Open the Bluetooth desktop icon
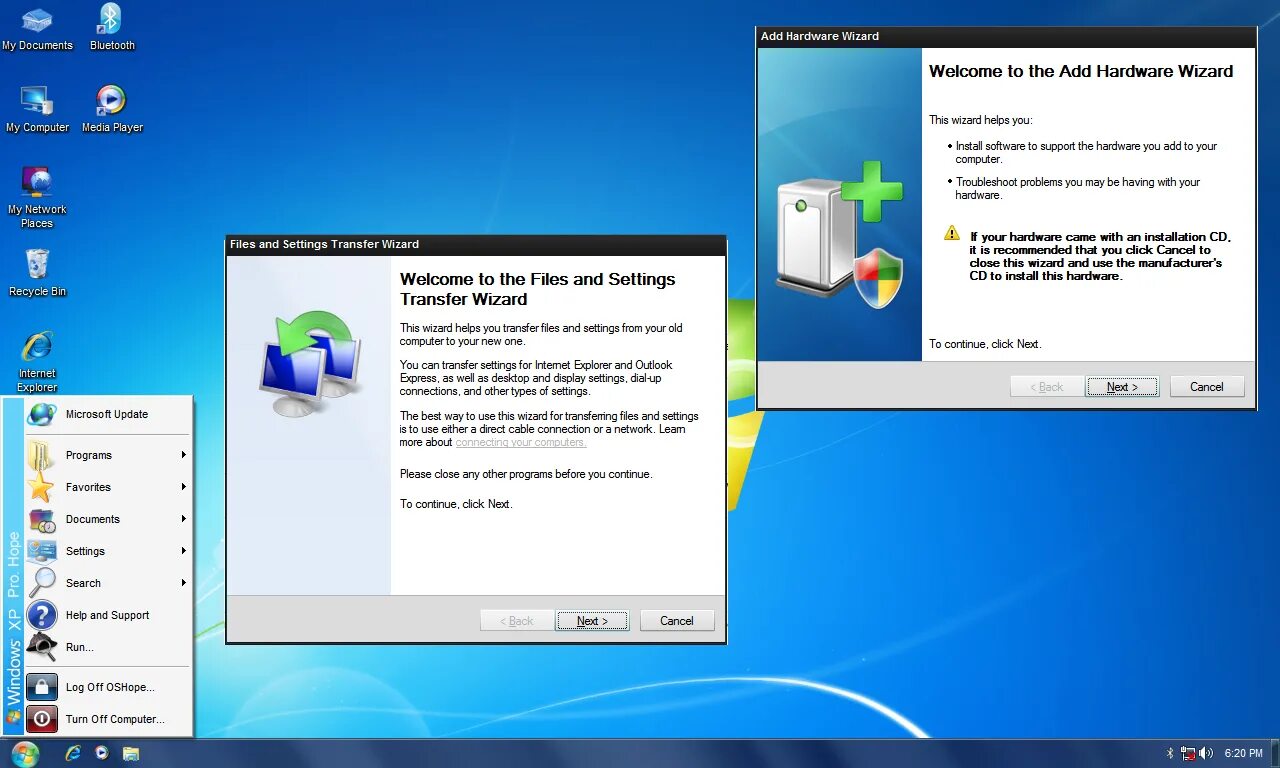 click(112, 28)
